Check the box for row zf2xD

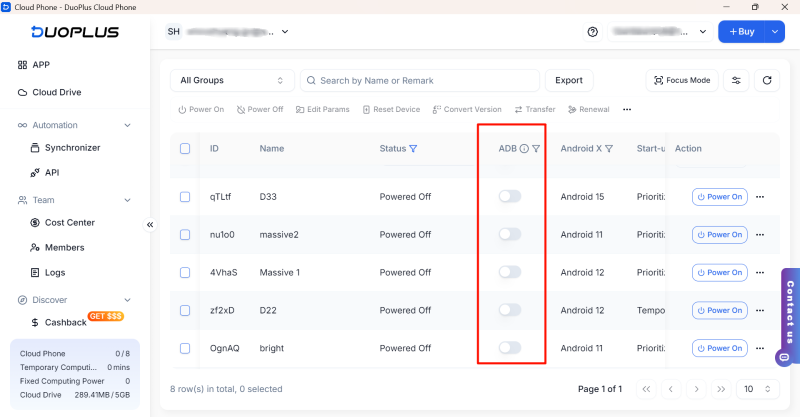tap(185, 310)
